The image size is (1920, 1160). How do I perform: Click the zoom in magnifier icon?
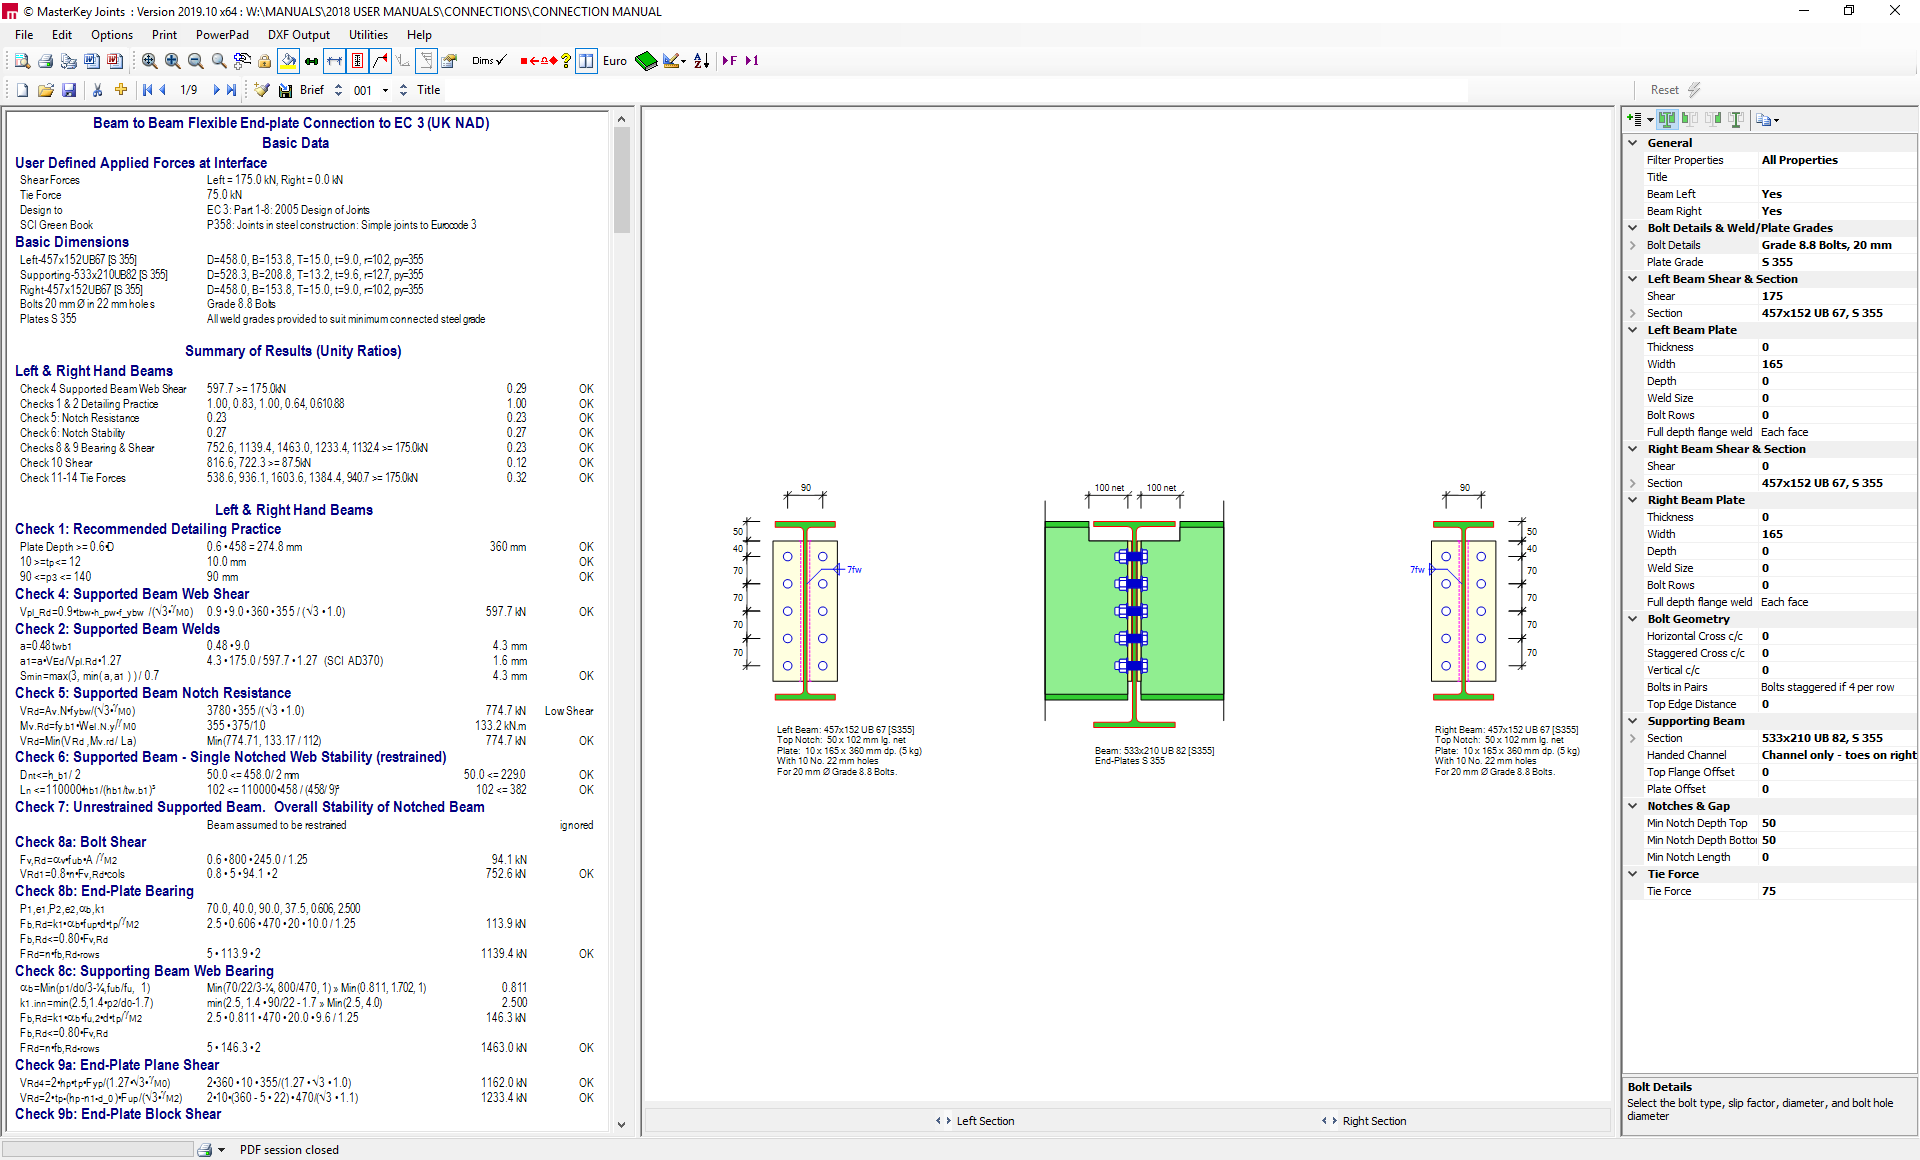172,61
